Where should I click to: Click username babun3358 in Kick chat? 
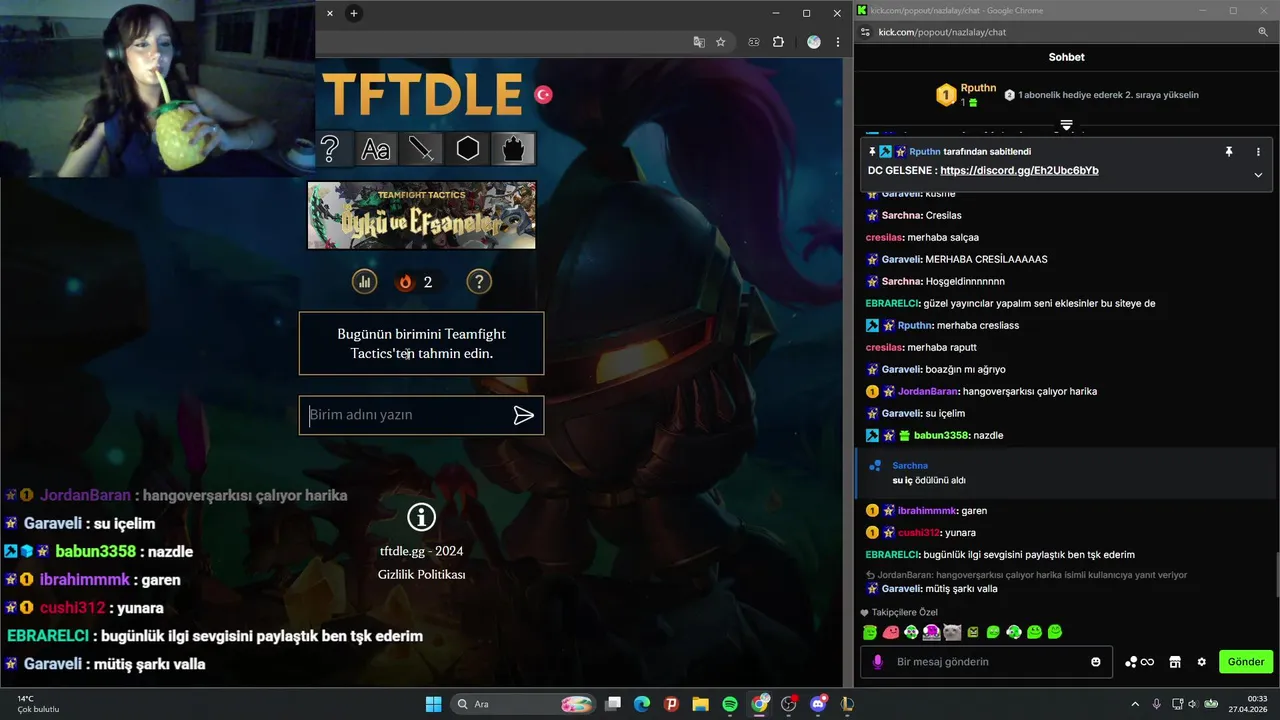[942, 435]
